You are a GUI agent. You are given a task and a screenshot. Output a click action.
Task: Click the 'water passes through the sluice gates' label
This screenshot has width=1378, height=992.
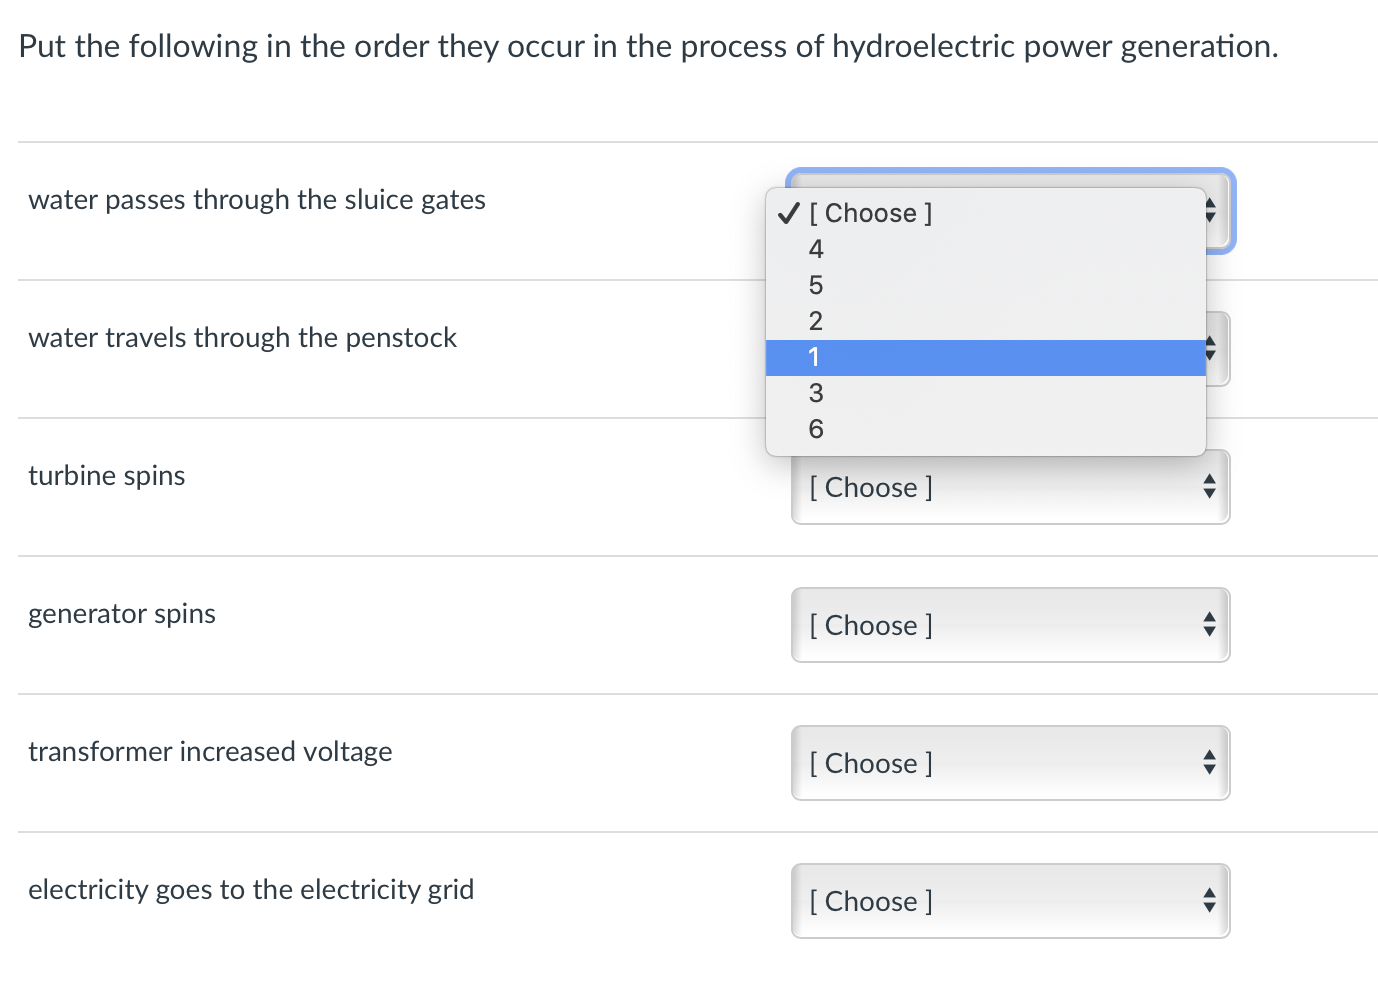point(257,200)
